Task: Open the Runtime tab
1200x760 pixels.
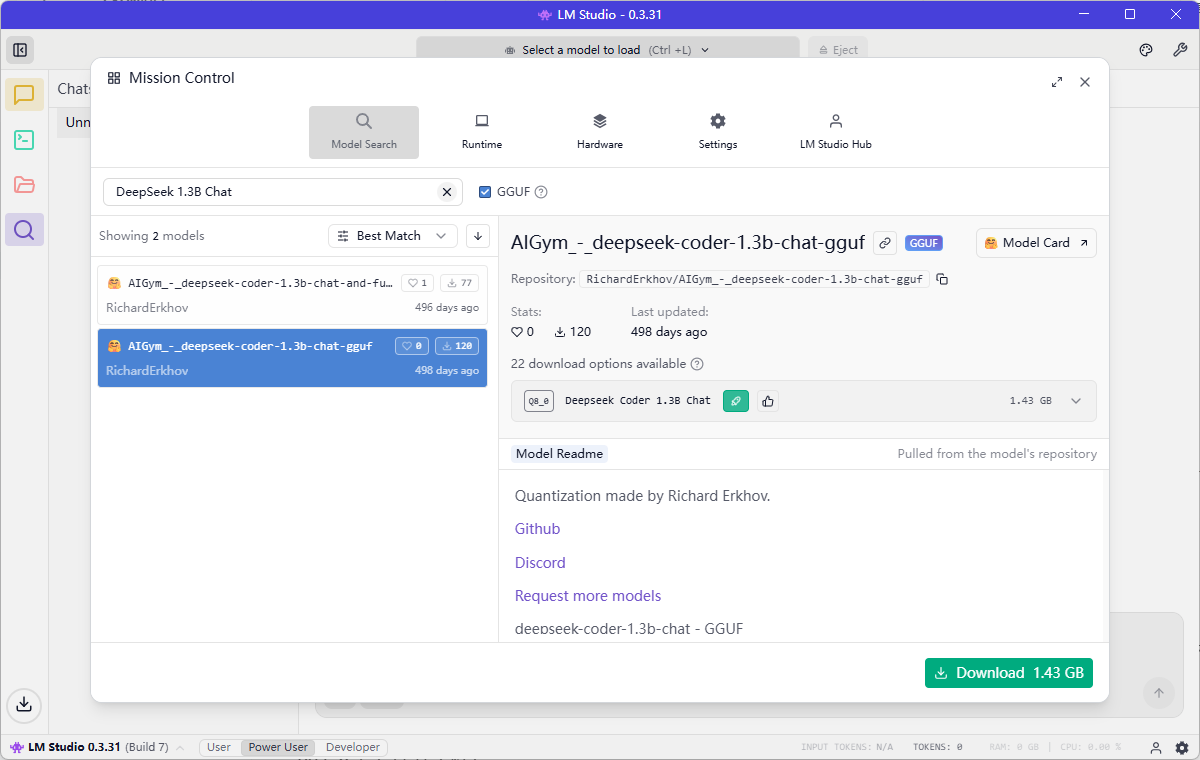Action: 482,132
